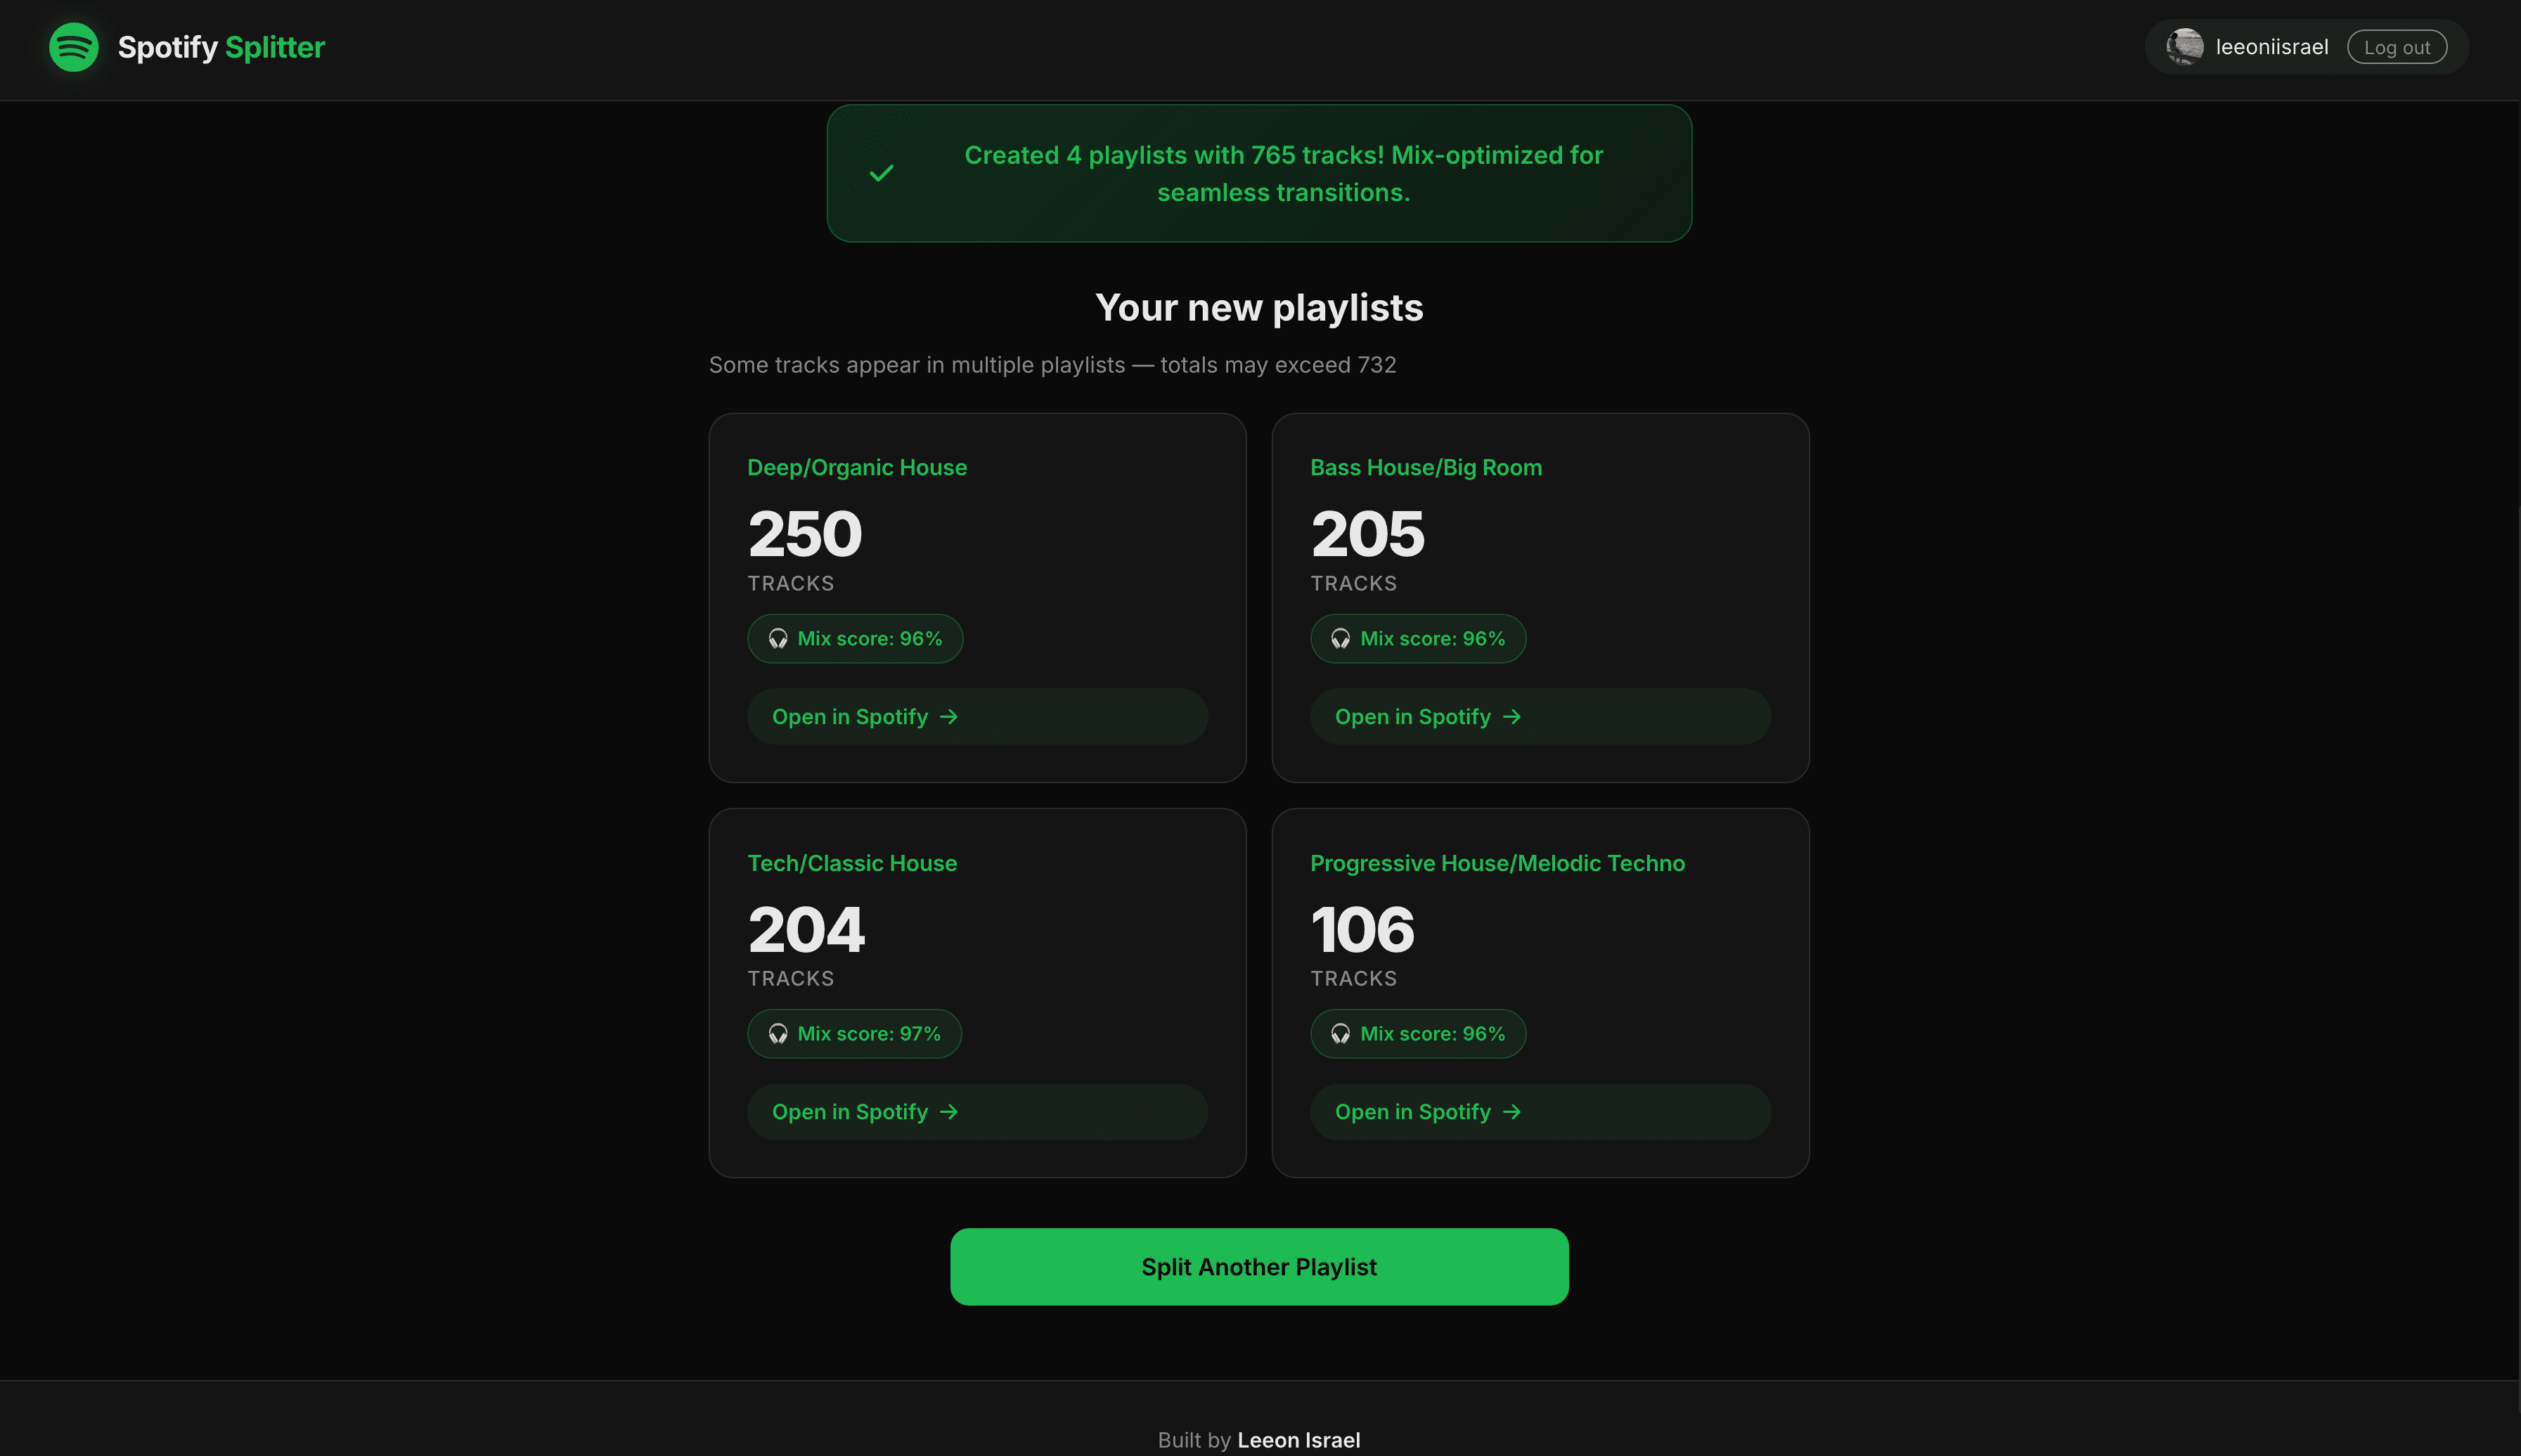Viewport: 2521px width, 1456px height.
Task: Open Progressive House/Melodic Techno in Spotify
Action: (x=1540, y=1111)
